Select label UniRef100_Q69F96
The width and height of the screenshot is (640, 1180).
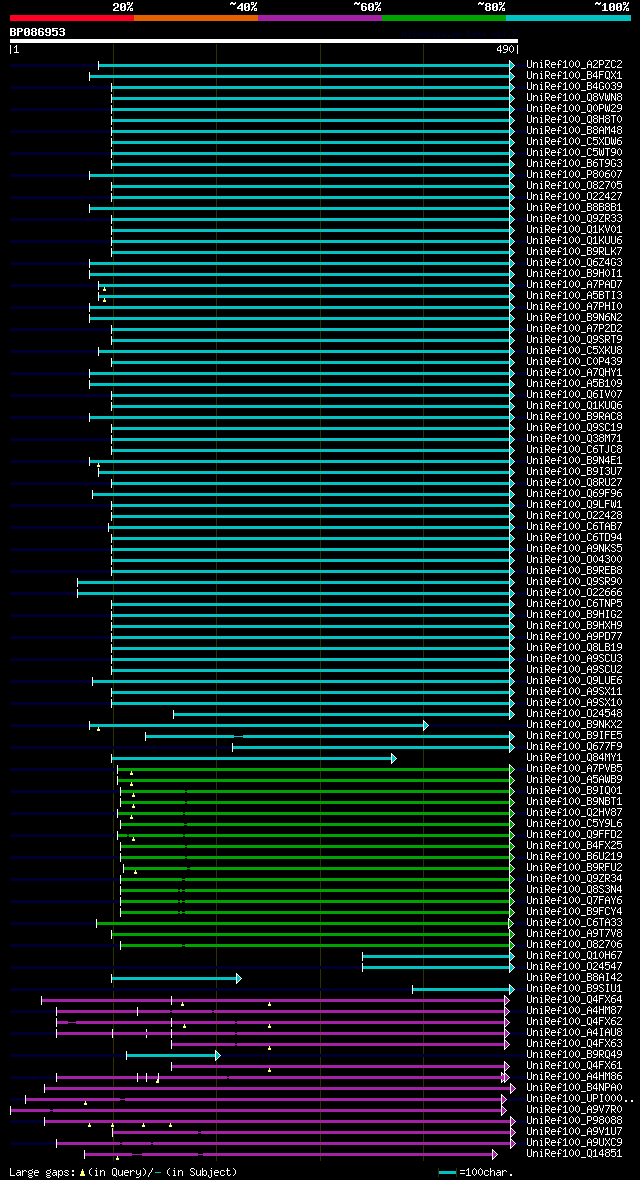[x=574, y=494]
